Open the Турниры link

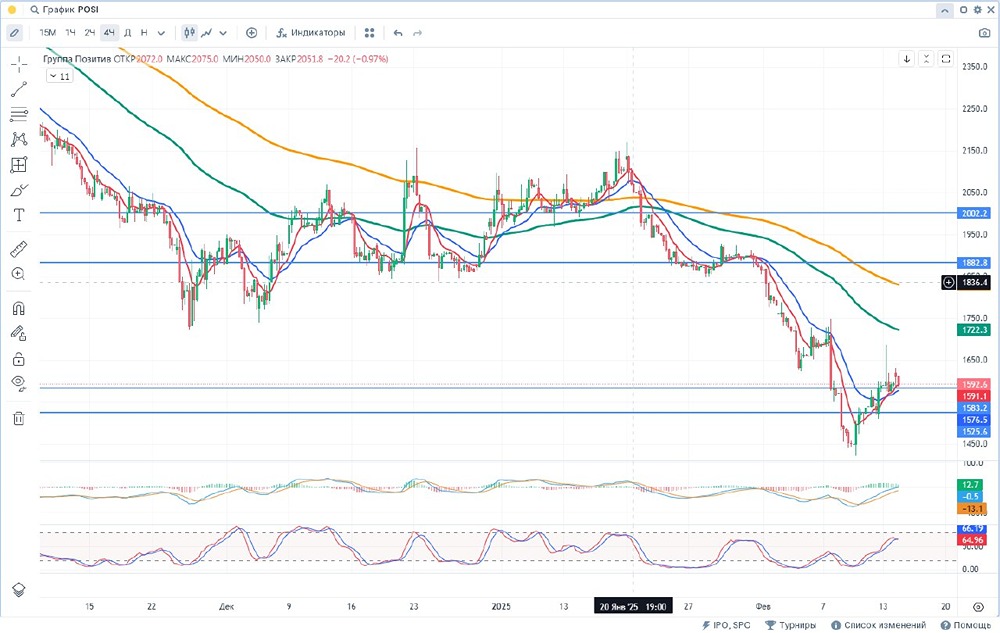tap(790, 625)
